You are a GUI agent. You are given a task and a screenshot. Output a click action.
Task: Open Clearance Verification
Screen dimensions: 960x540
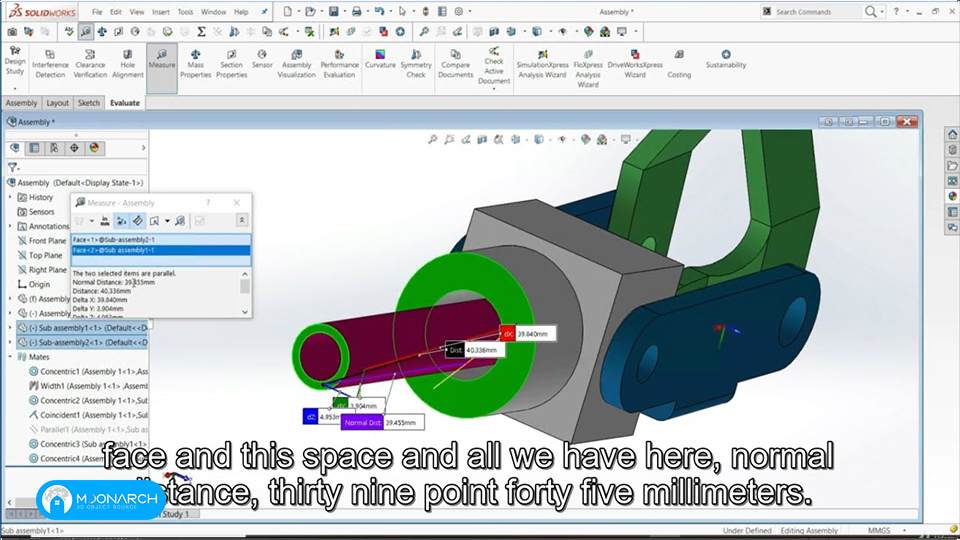point(90,64)
